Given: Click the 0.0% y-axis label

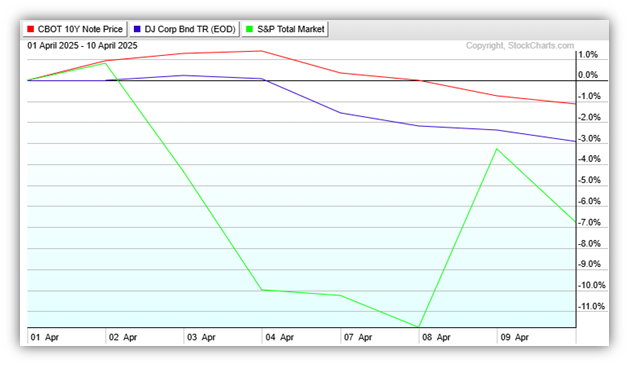Looking at the screenshot, I should click(x=588, y=75).
